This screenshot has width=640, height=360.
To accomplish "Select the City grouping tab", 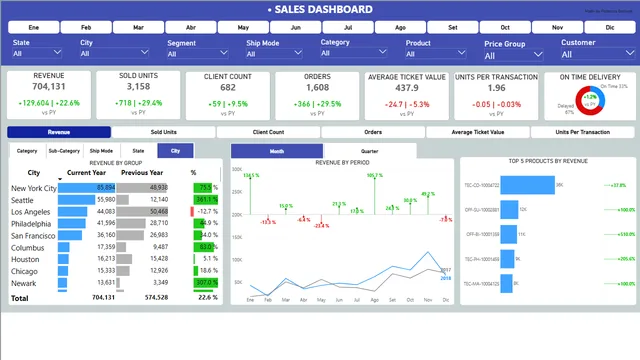I will tap(176, 151).
